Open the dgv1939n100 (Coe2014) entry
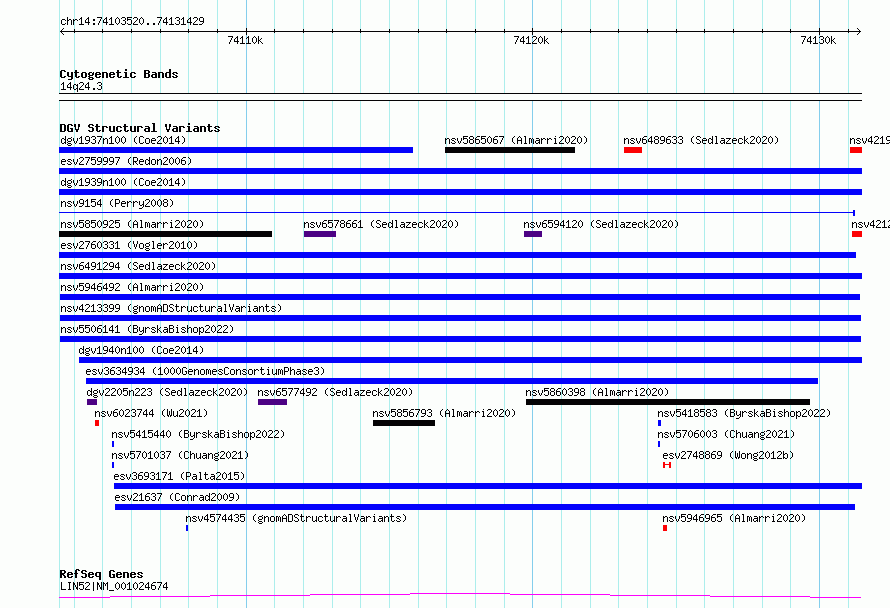 (123, 182)
